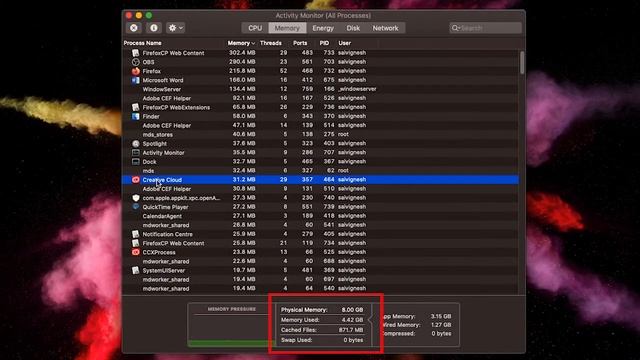Image resolution: width=640 pixels, height=360 pixels.
Task: Click the Firefox process icon
Action: click(x=136, y=71)
